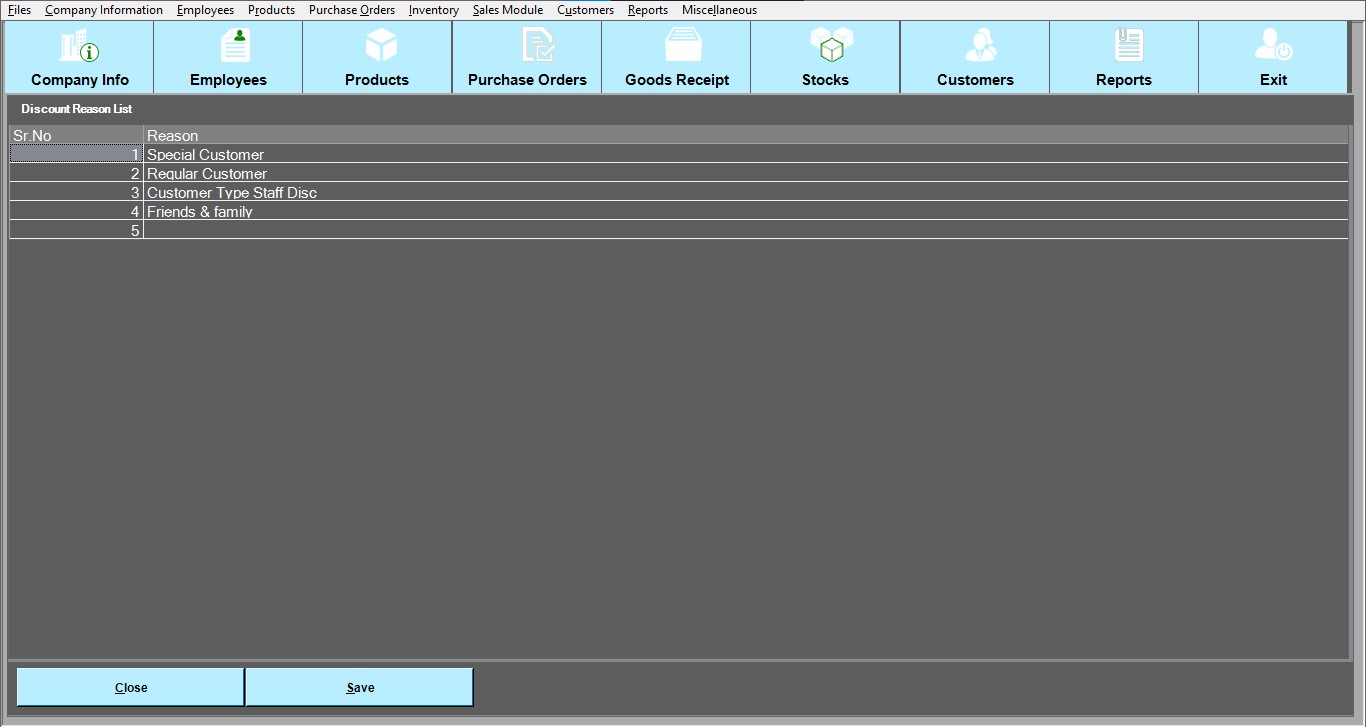Screen dimensions: 1366x727
Task: Open the Company Info toolbar icon
Action: [x=80, y=47]
